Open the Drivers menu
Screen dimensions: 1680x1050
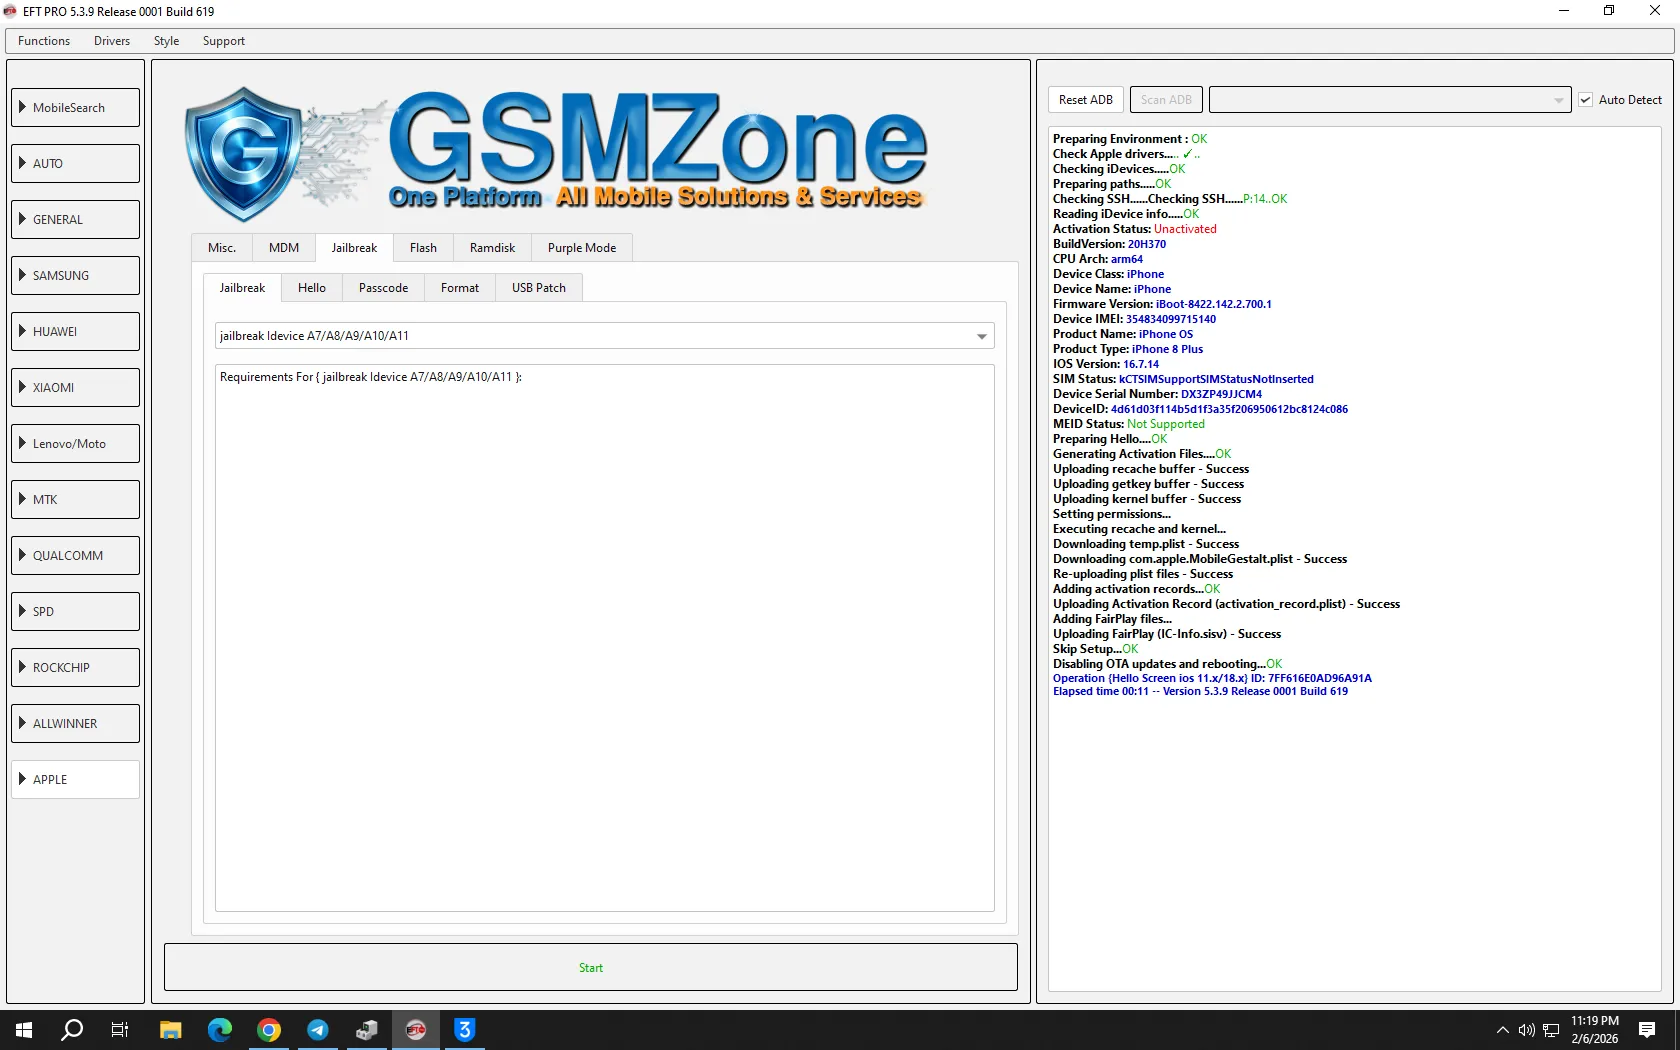pyautogui.click(x=112, y=41)
